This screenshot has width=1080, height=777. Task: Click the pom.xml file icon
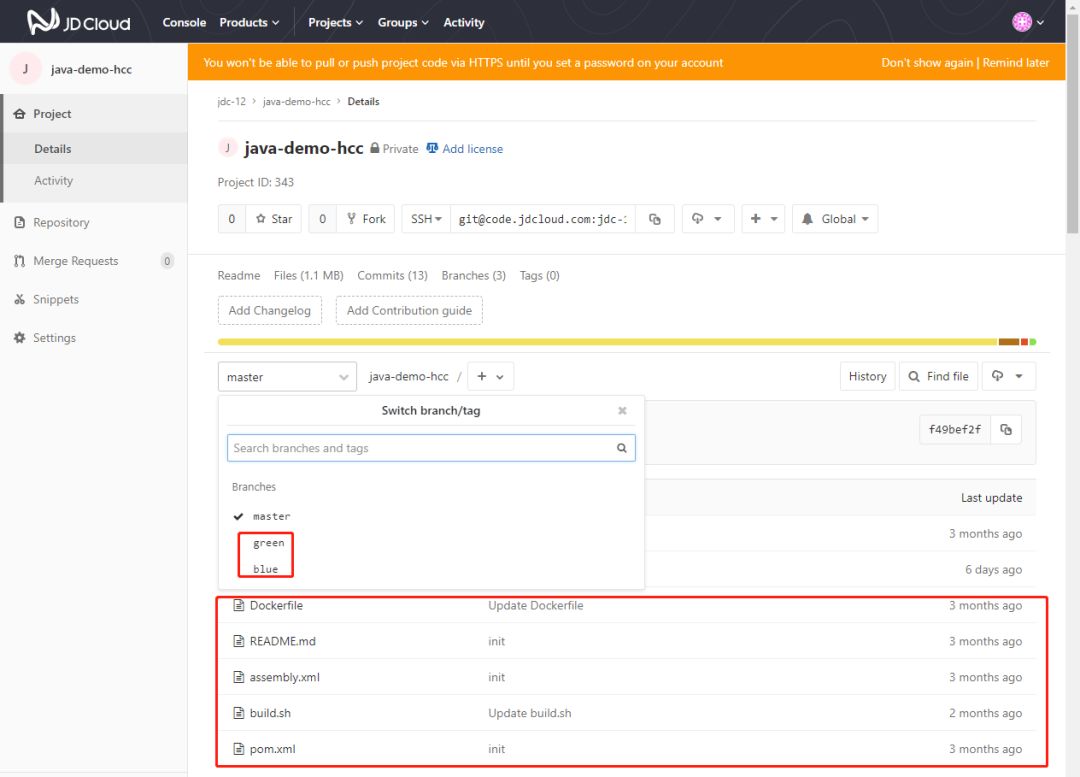[238, 749]
